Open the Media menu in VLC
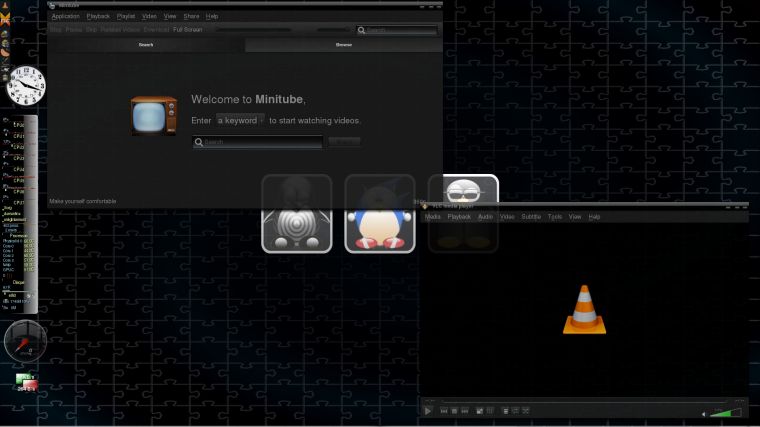The image size is (760, 427). pyautogui.click(x=432, y=217)
